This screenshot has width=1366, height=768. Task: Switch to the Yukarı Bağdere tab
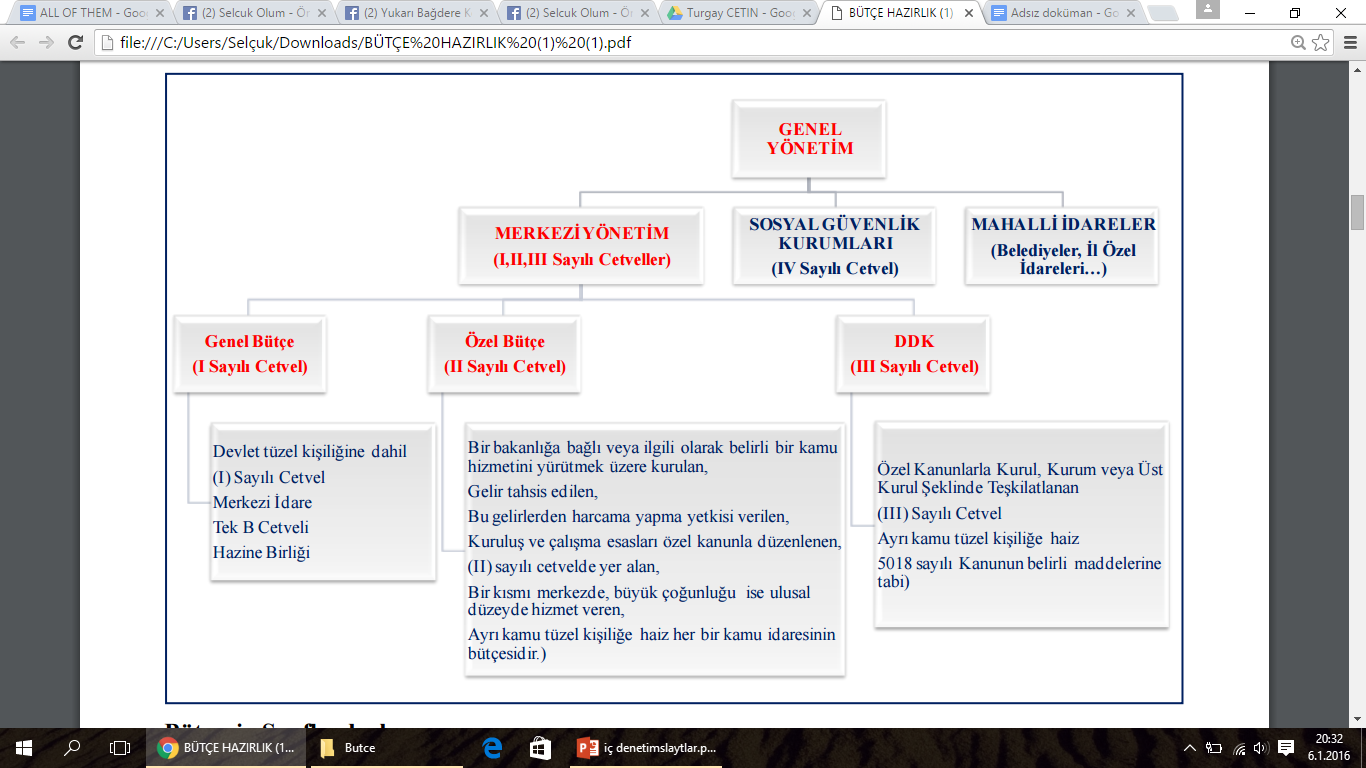414,14
